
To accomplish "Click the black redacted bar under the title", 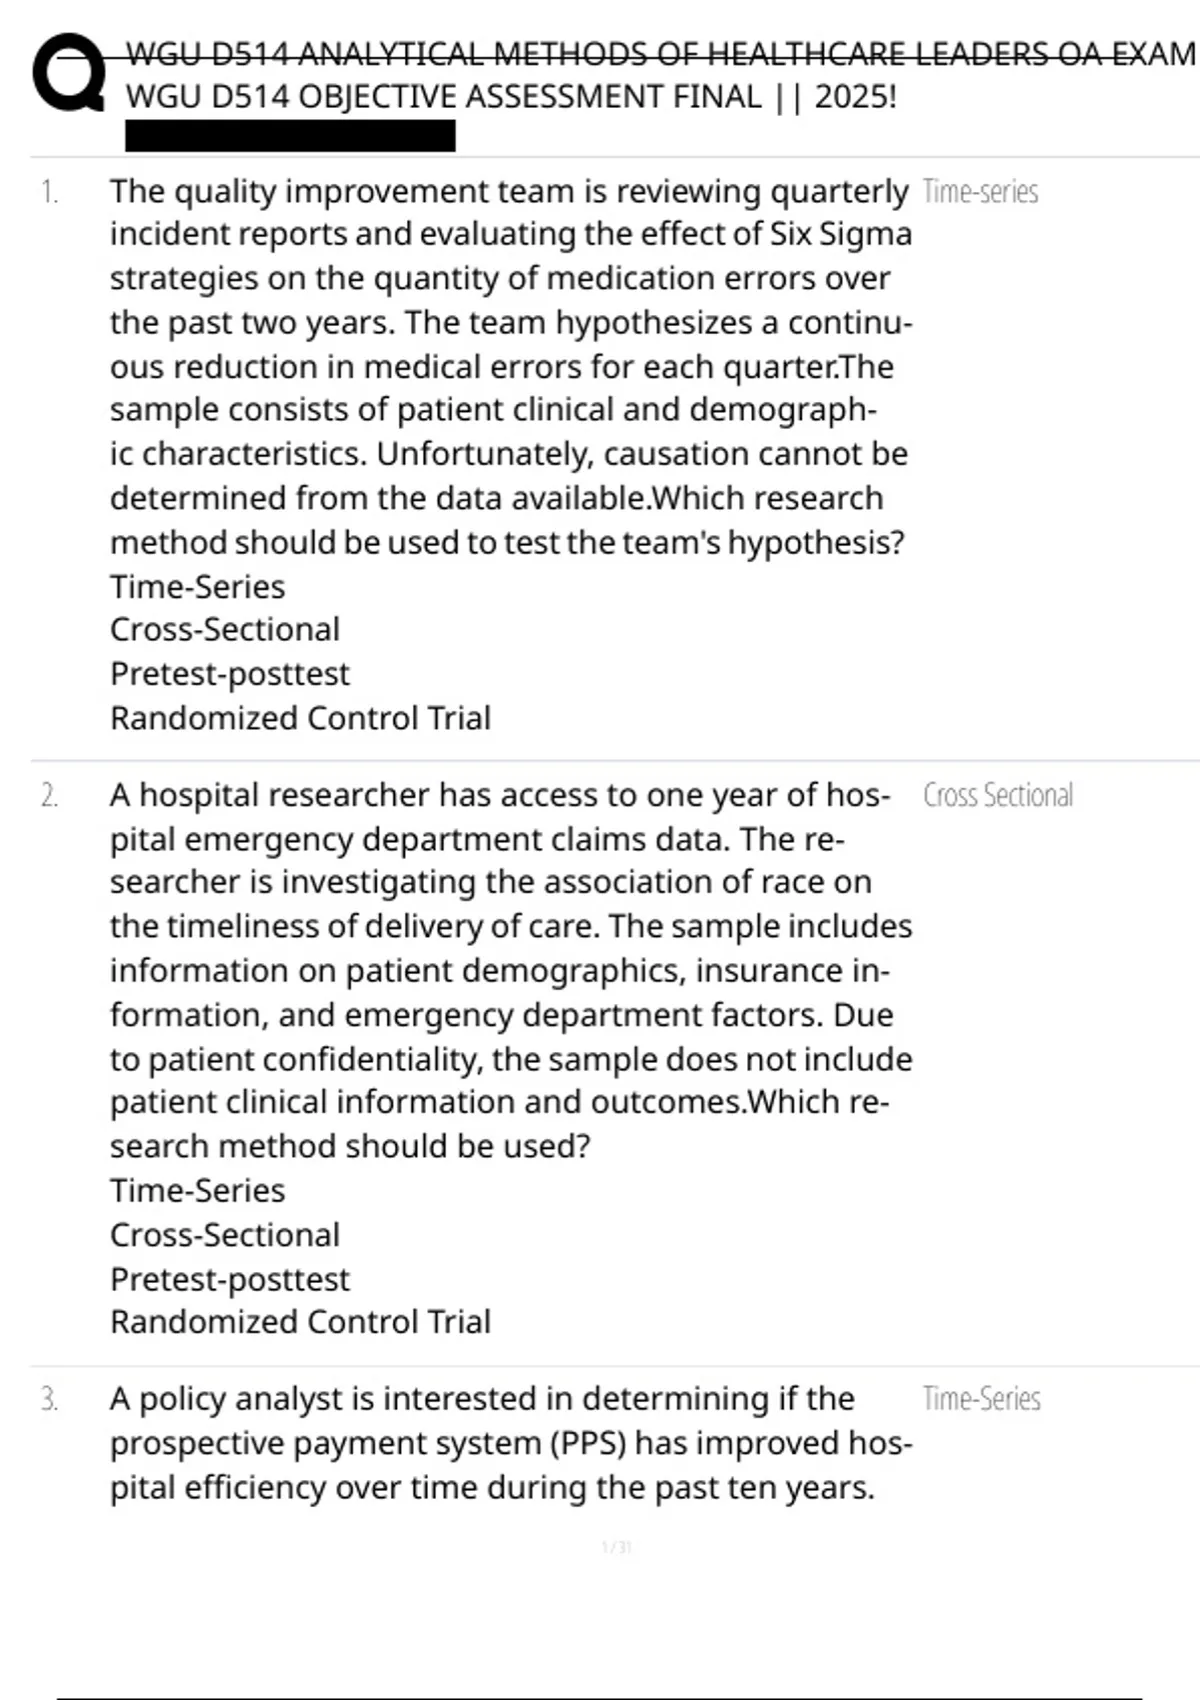I will coord(290,135).
